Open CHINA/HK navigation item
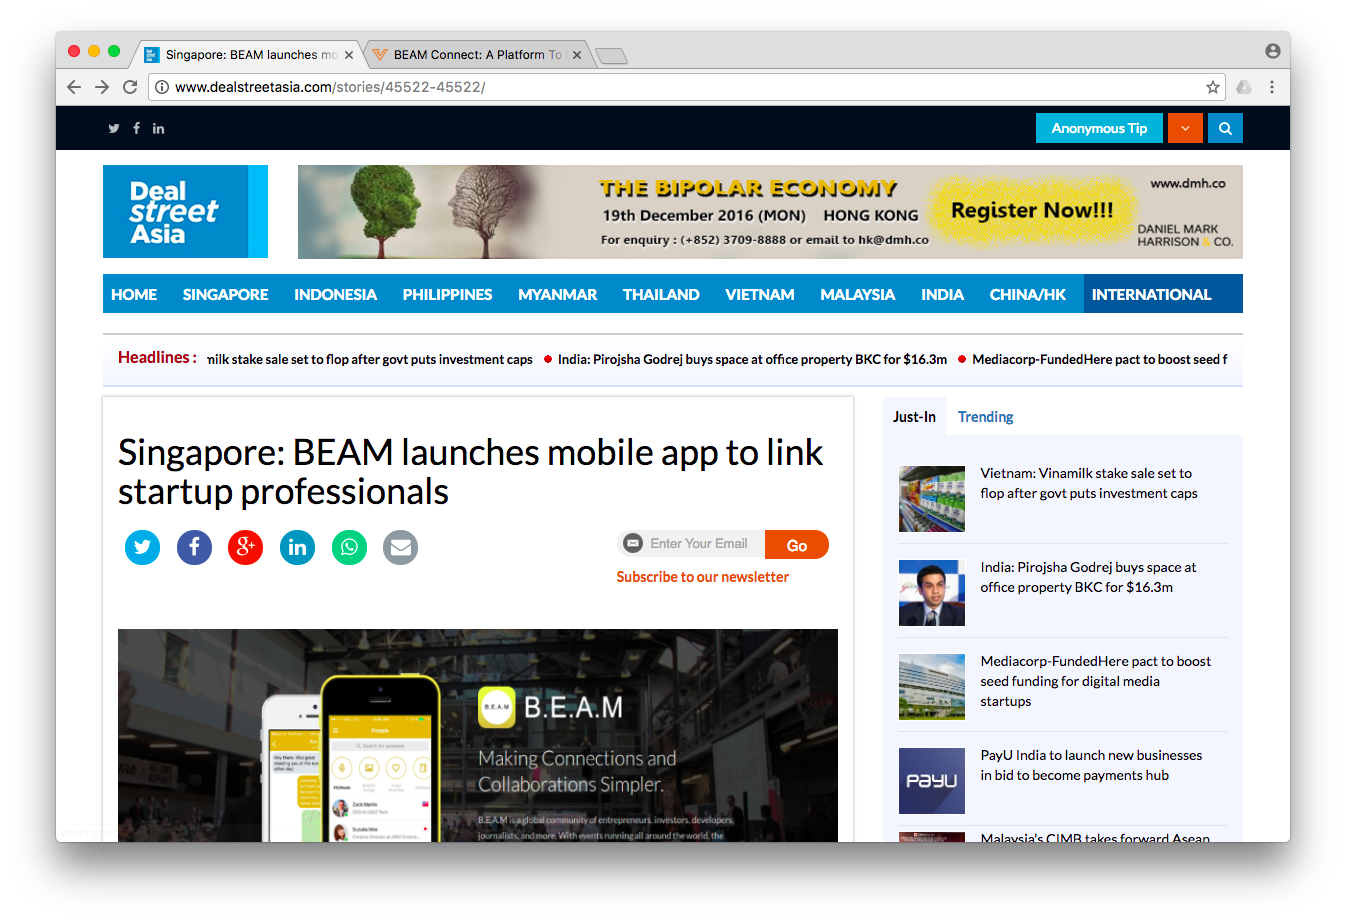The height and width of the screenshot is (922, 1346). (1027, 294)
